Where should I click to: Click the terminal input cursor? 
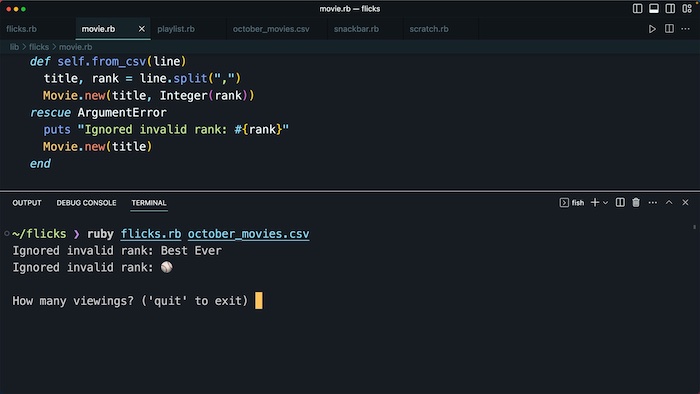coord(259,301)
